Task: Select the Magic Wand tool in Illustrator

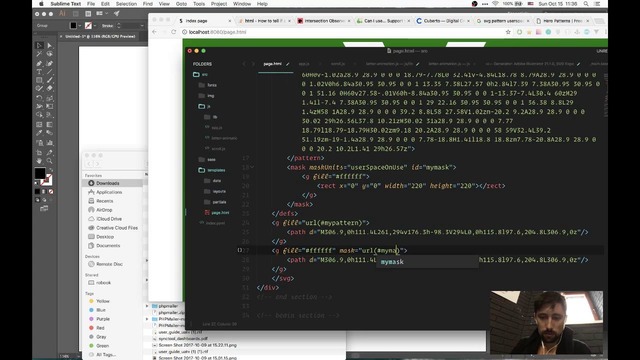Action: pos(39,54)
